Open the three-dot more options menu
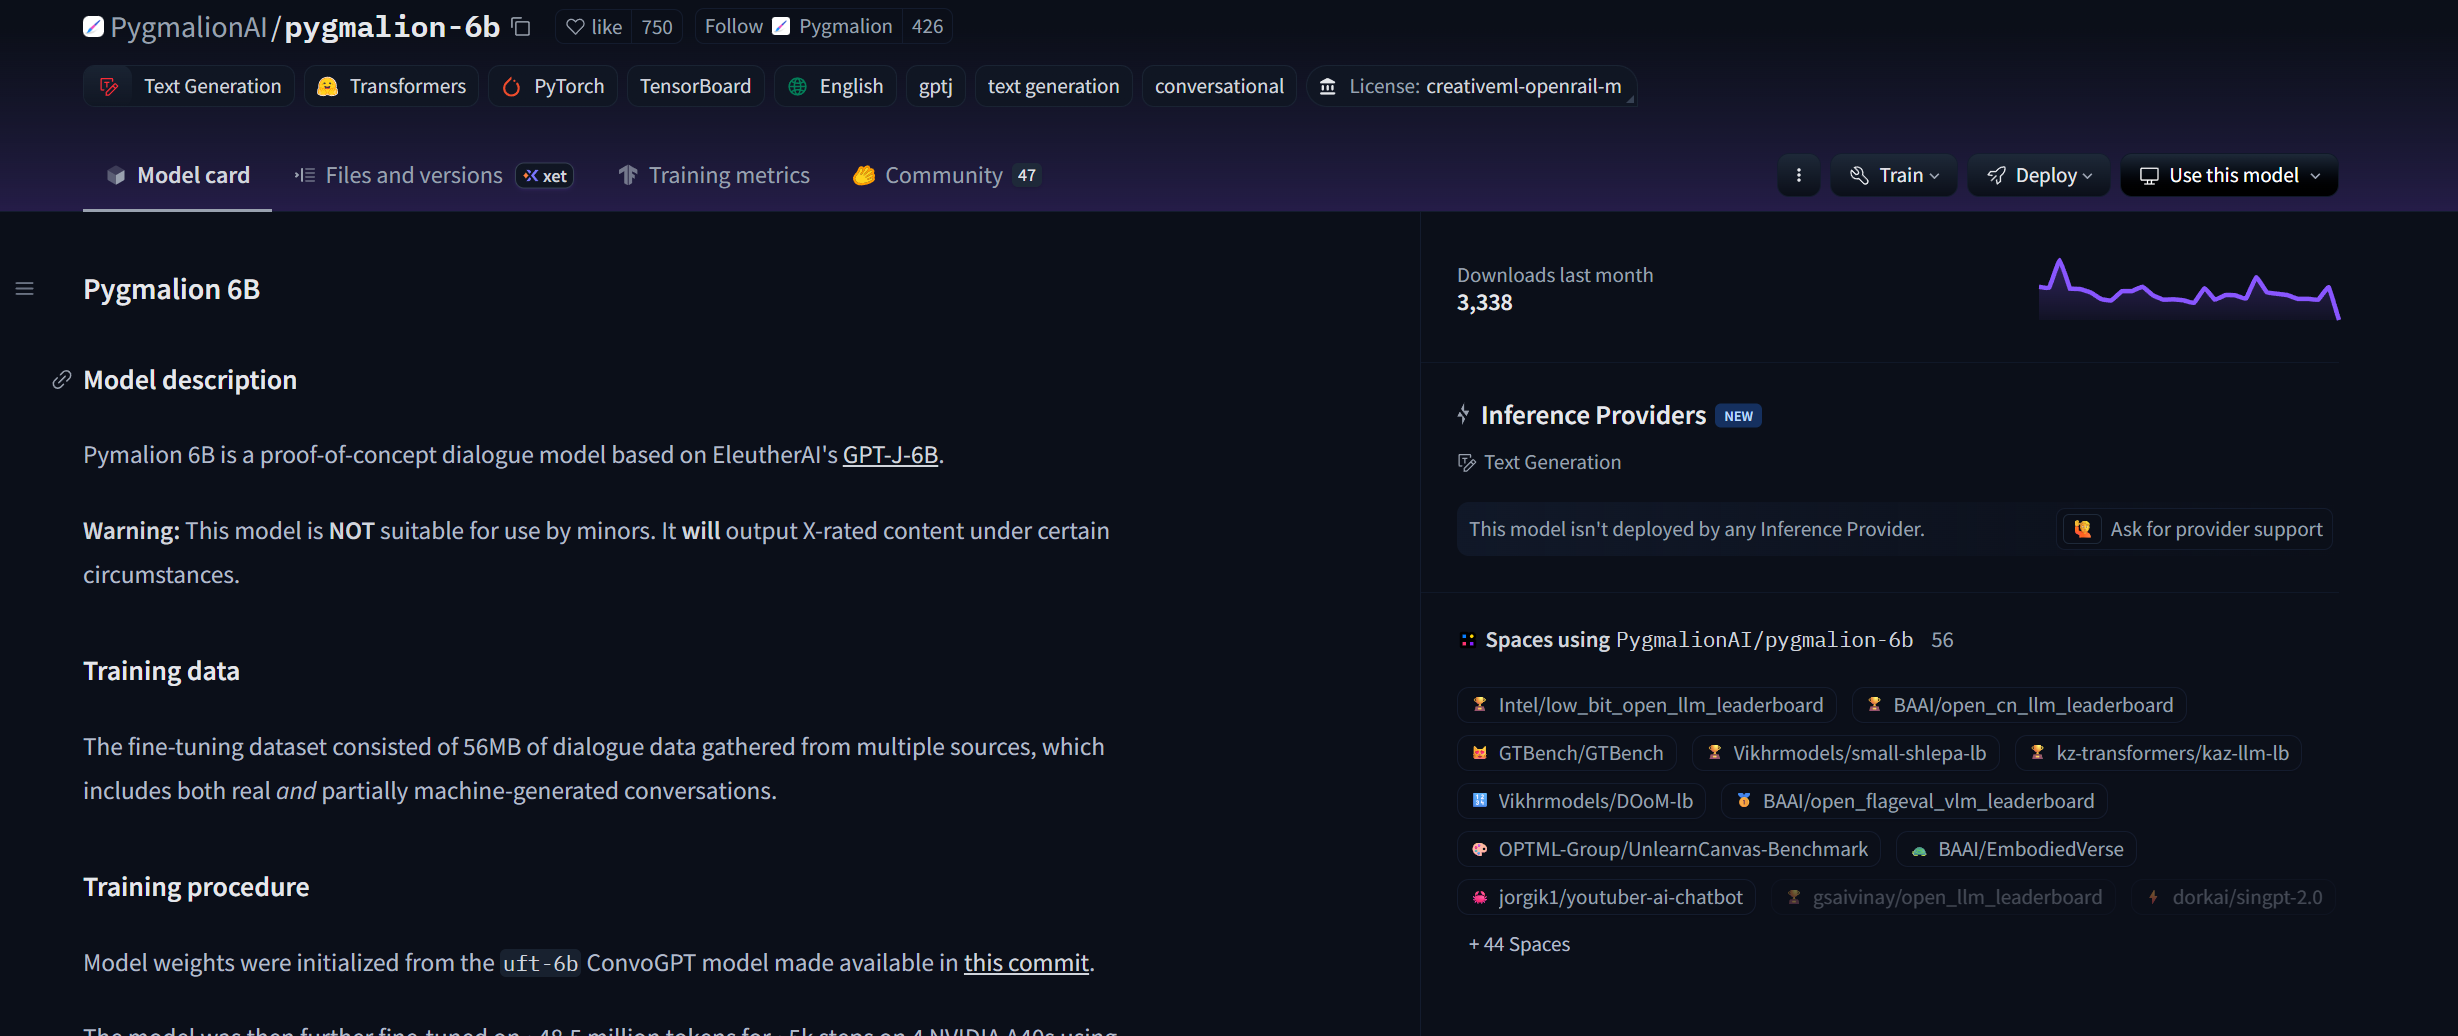Screen dimensions: 2458x1036 click(x=1799, y=175)
